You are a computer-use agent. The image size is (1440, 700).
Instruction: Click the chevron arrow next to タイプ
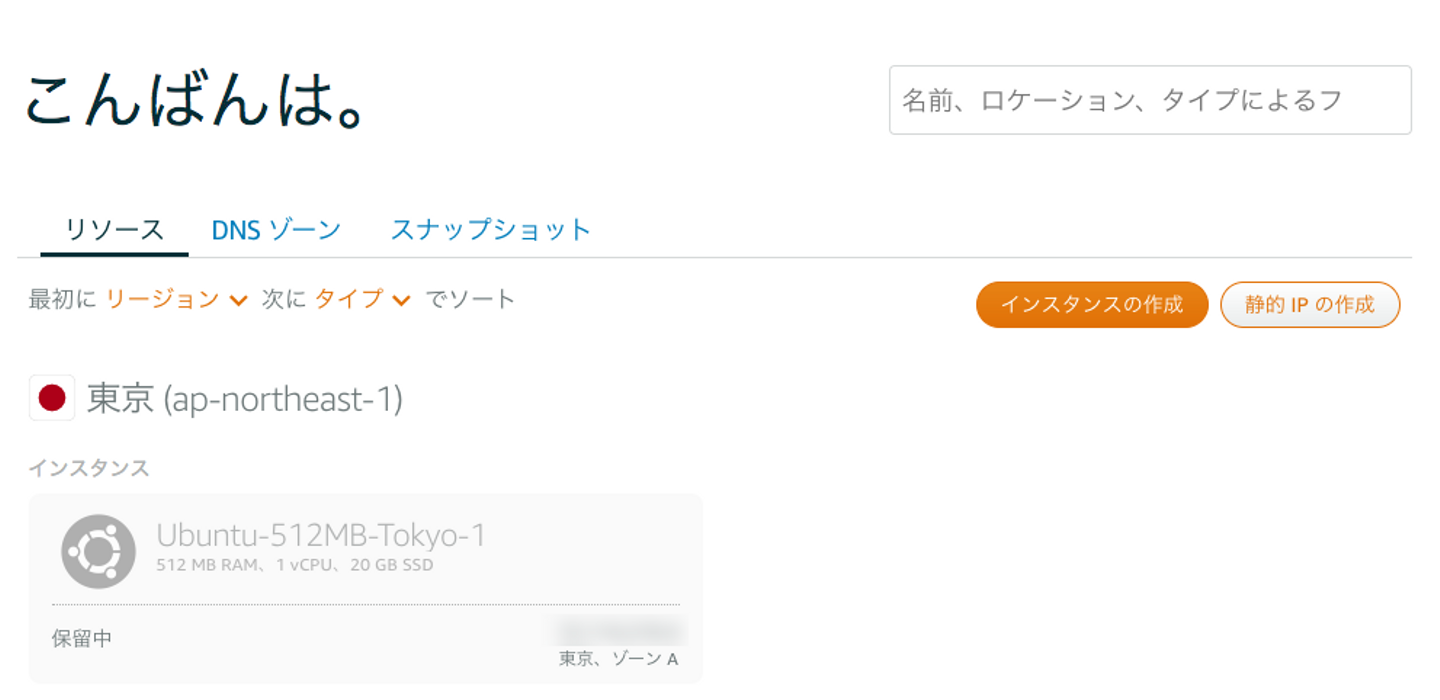tap(402, 300)
